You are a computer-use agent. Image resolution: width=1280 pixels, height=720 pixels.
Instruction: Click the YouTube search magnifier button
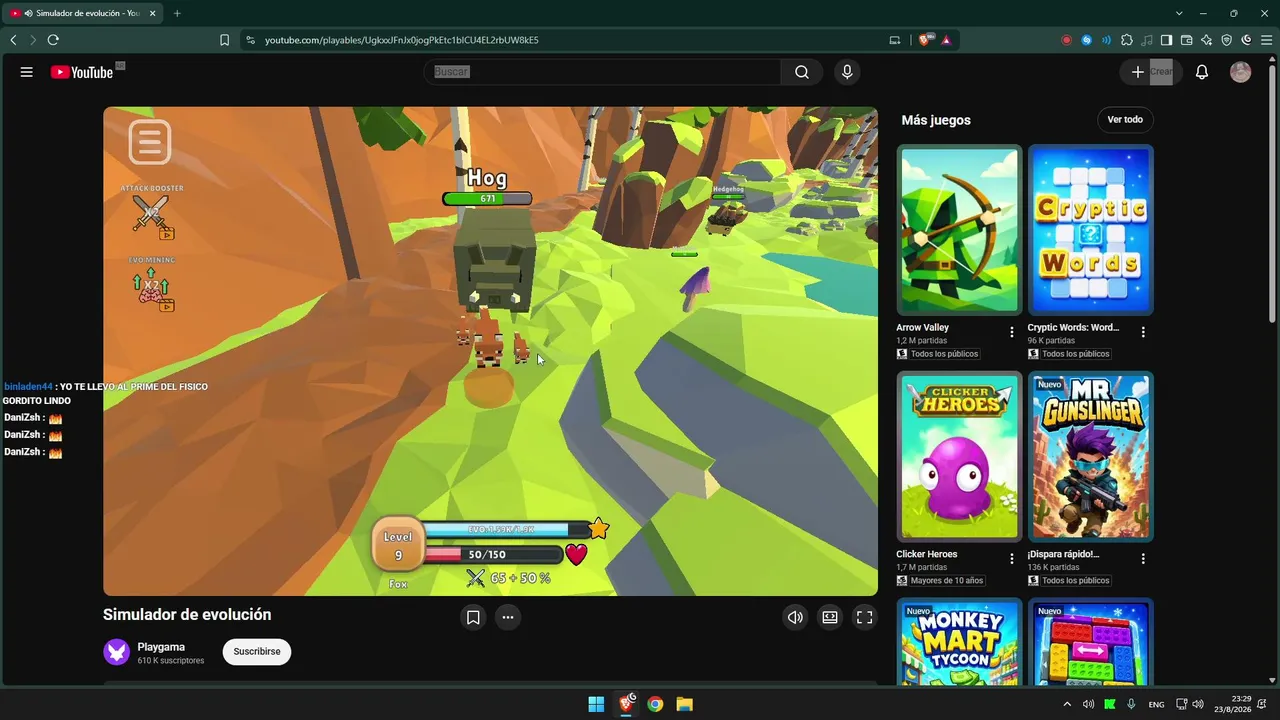point(802,72)
